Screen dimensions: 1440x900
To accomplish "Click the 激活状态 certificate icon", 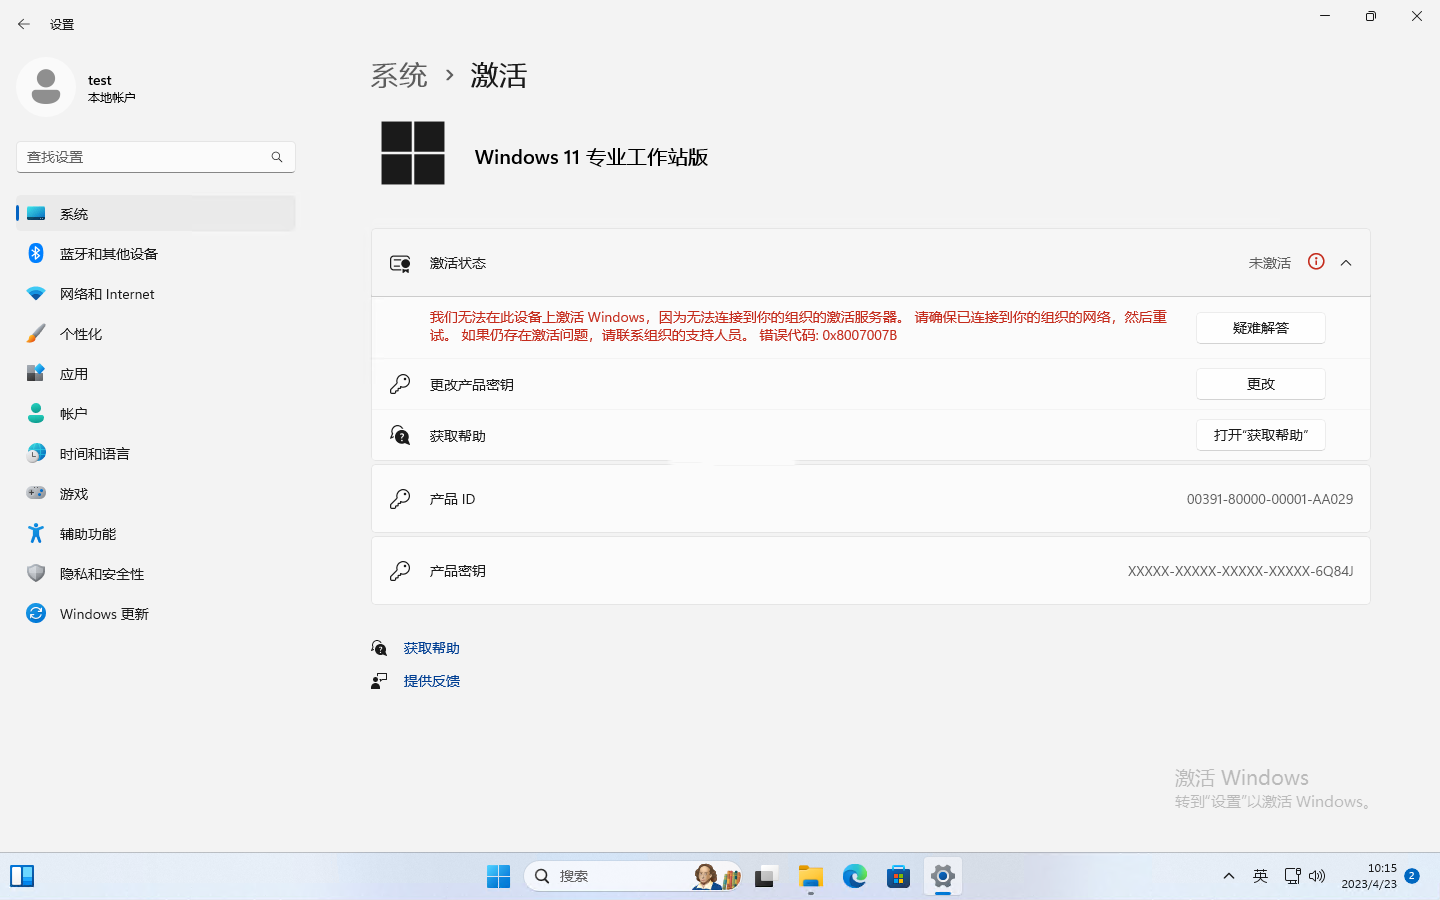I will pos(400,263).
